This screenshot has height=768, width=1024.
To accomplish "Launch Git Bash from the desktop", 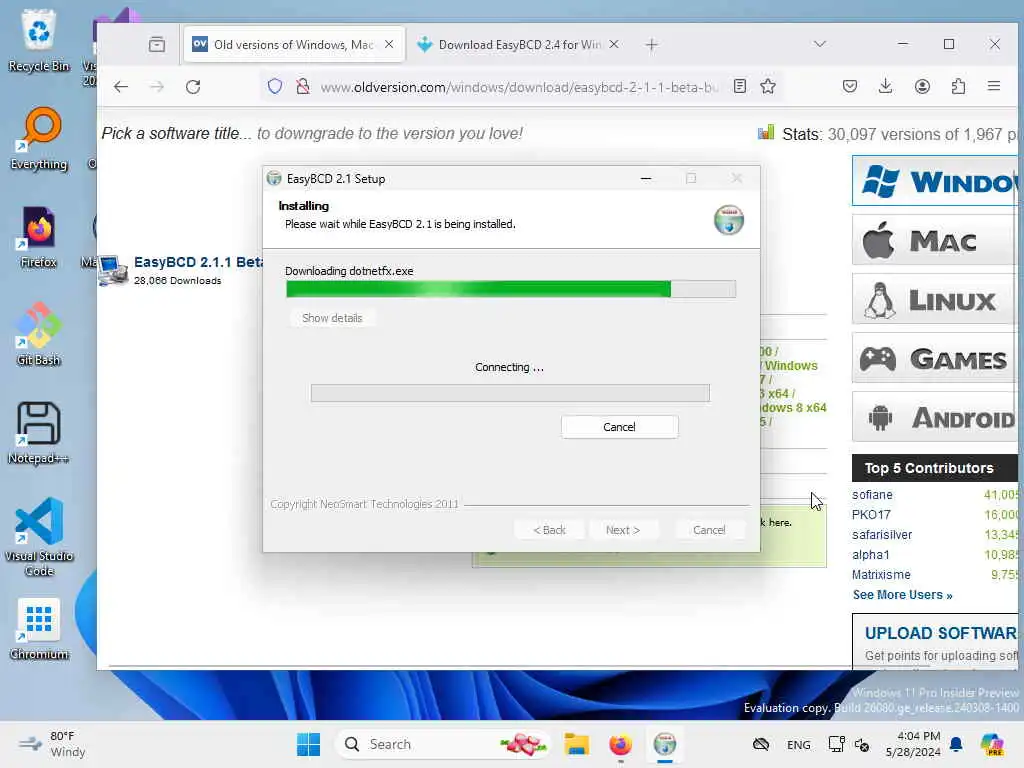I will click(39, 334).
